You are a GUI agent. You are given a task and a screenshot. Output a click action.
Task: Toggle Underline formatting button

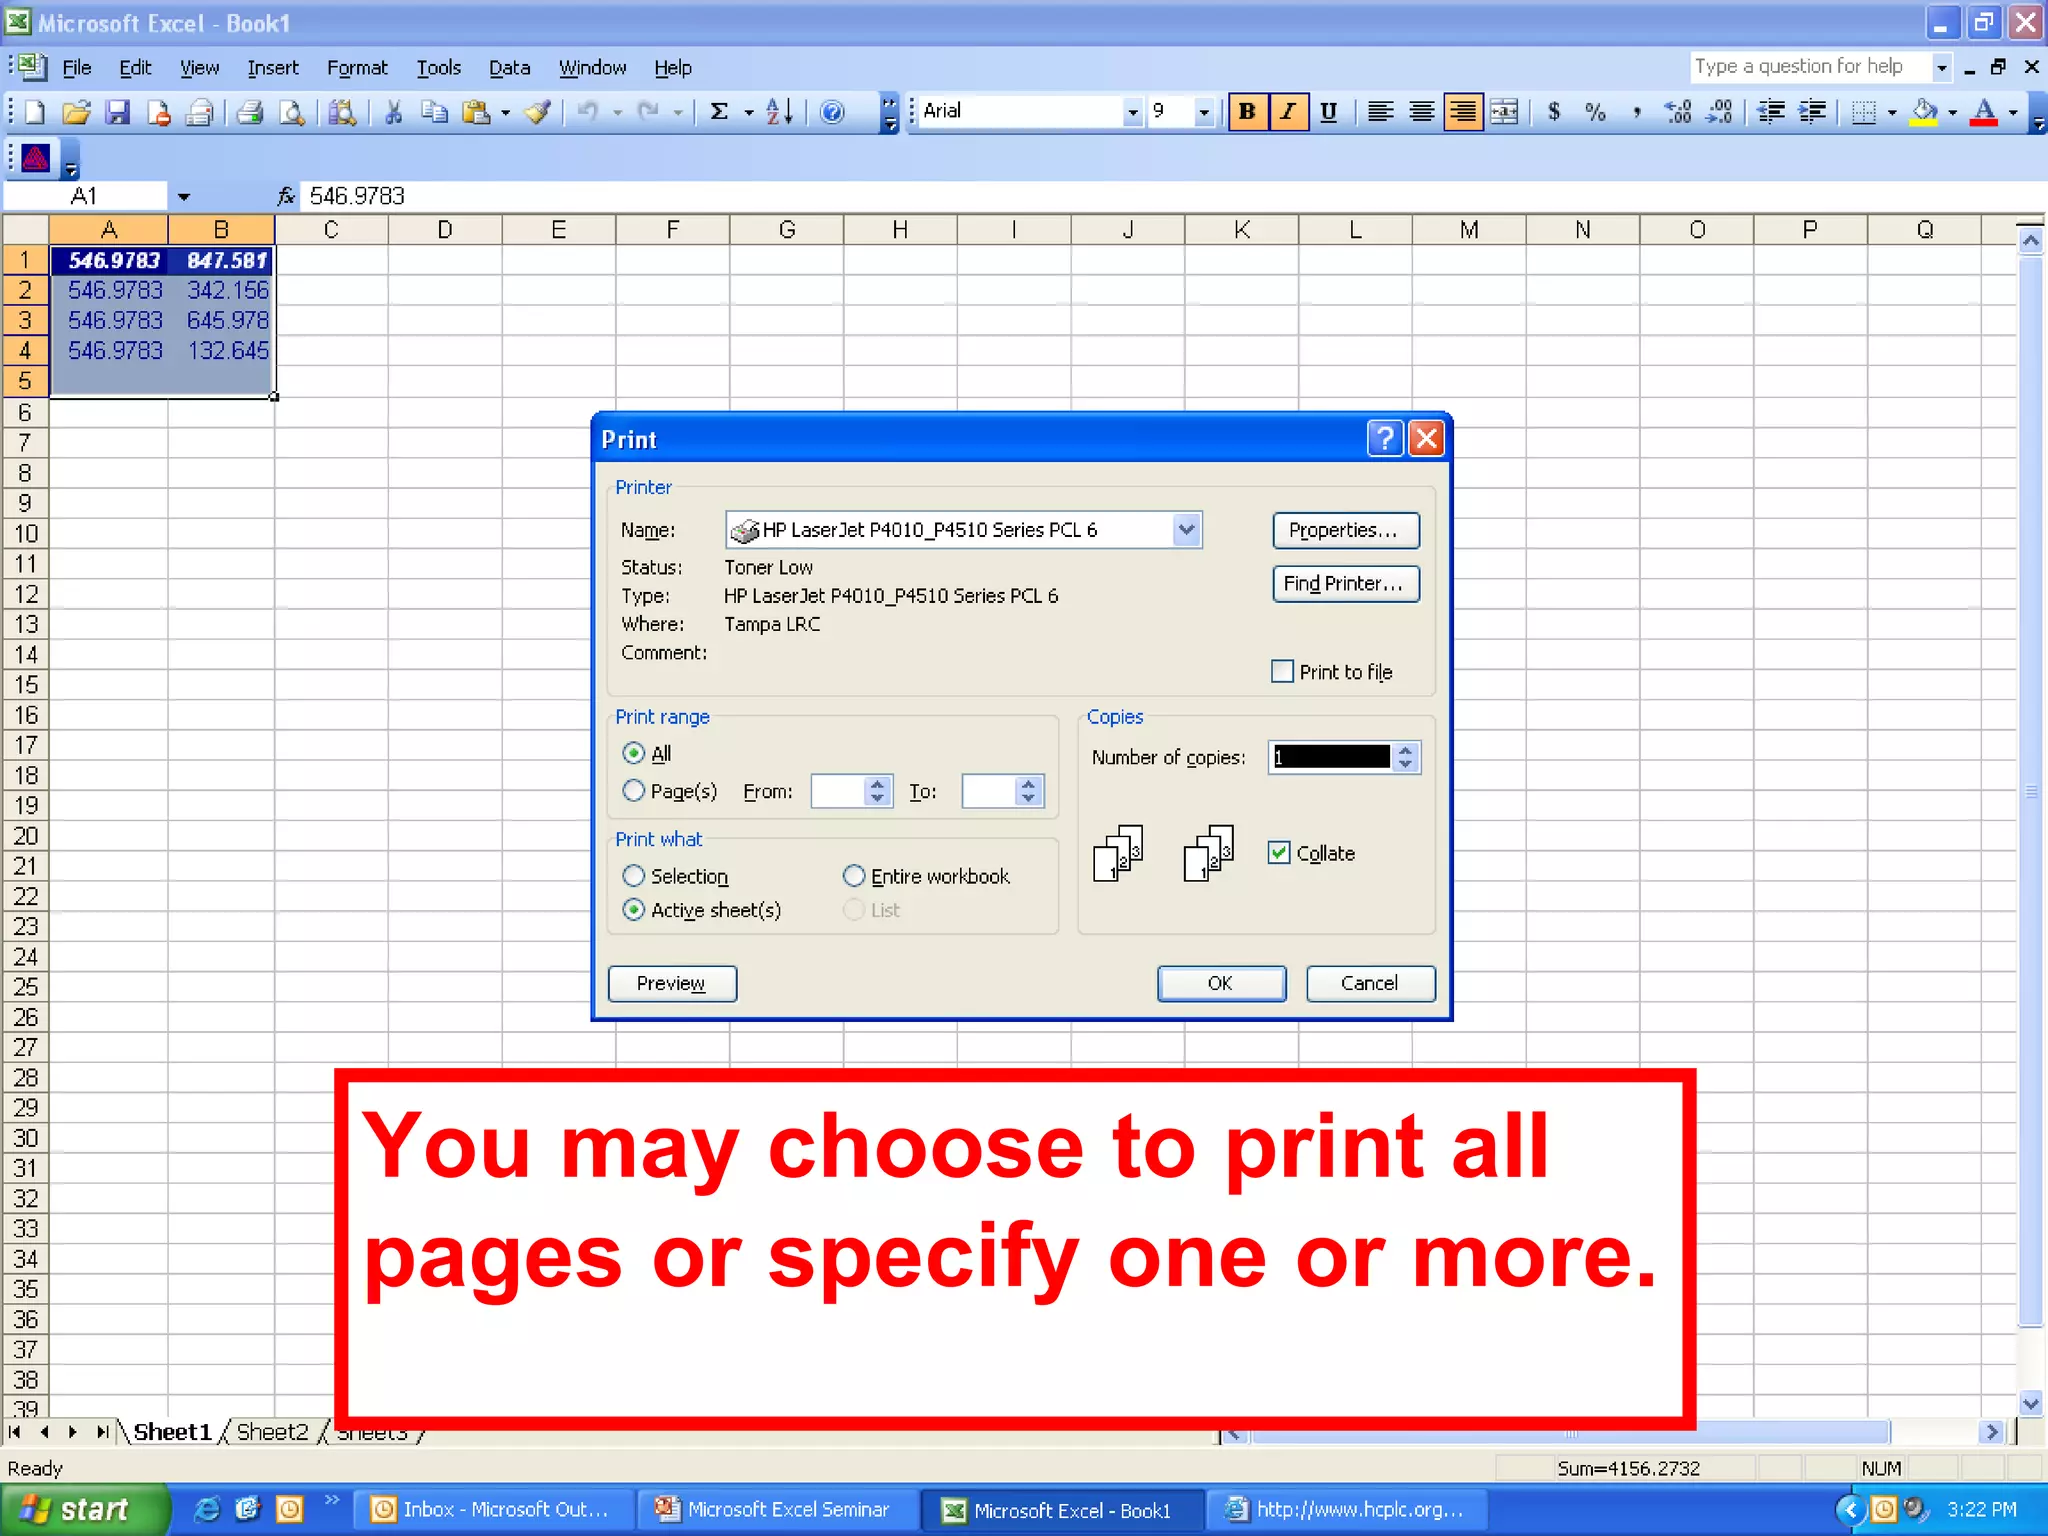tap(1329, 112)
